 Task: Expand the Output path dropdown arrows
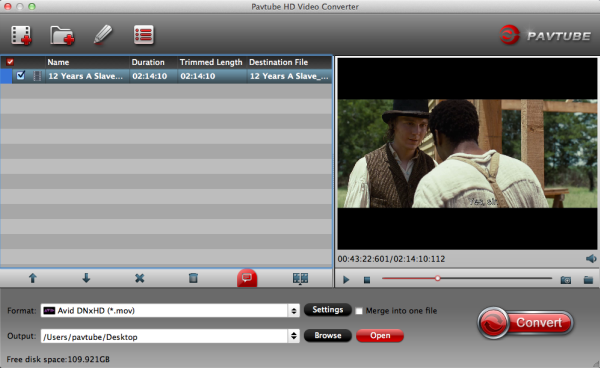pyautogui.click(x=293, y=336)
